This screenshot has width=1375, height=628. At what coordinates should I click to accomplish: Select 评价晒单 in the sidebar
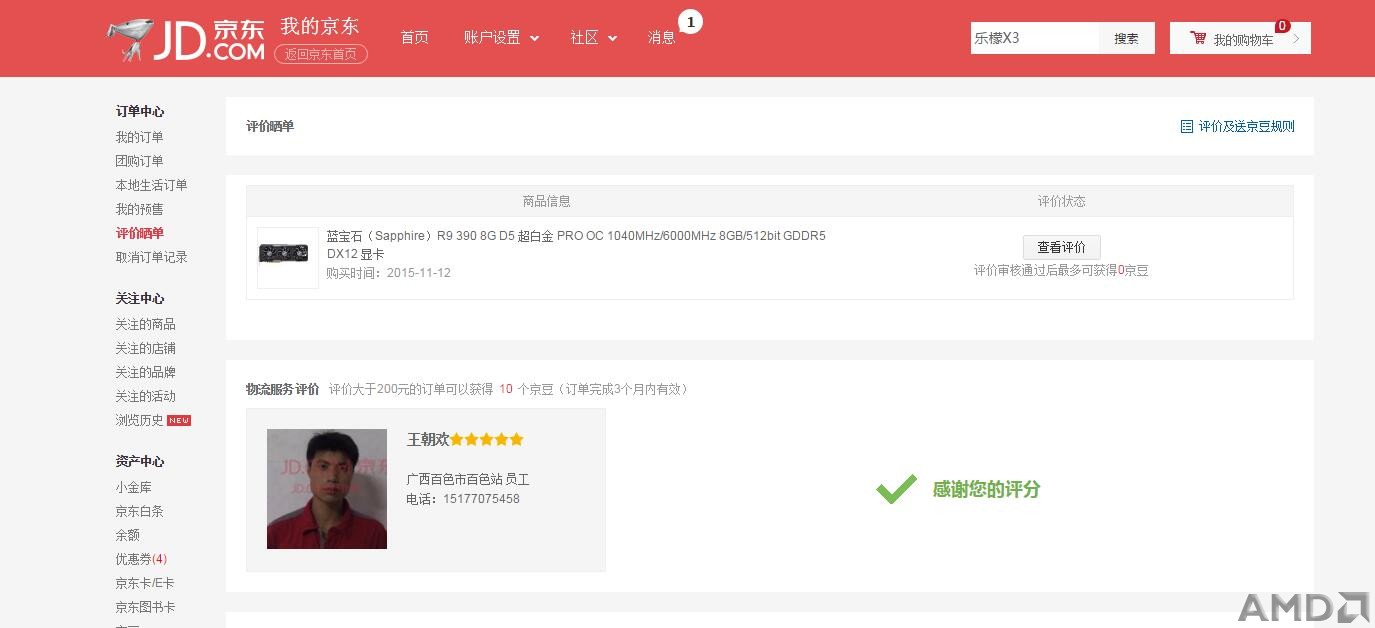[x=139, y=233]
